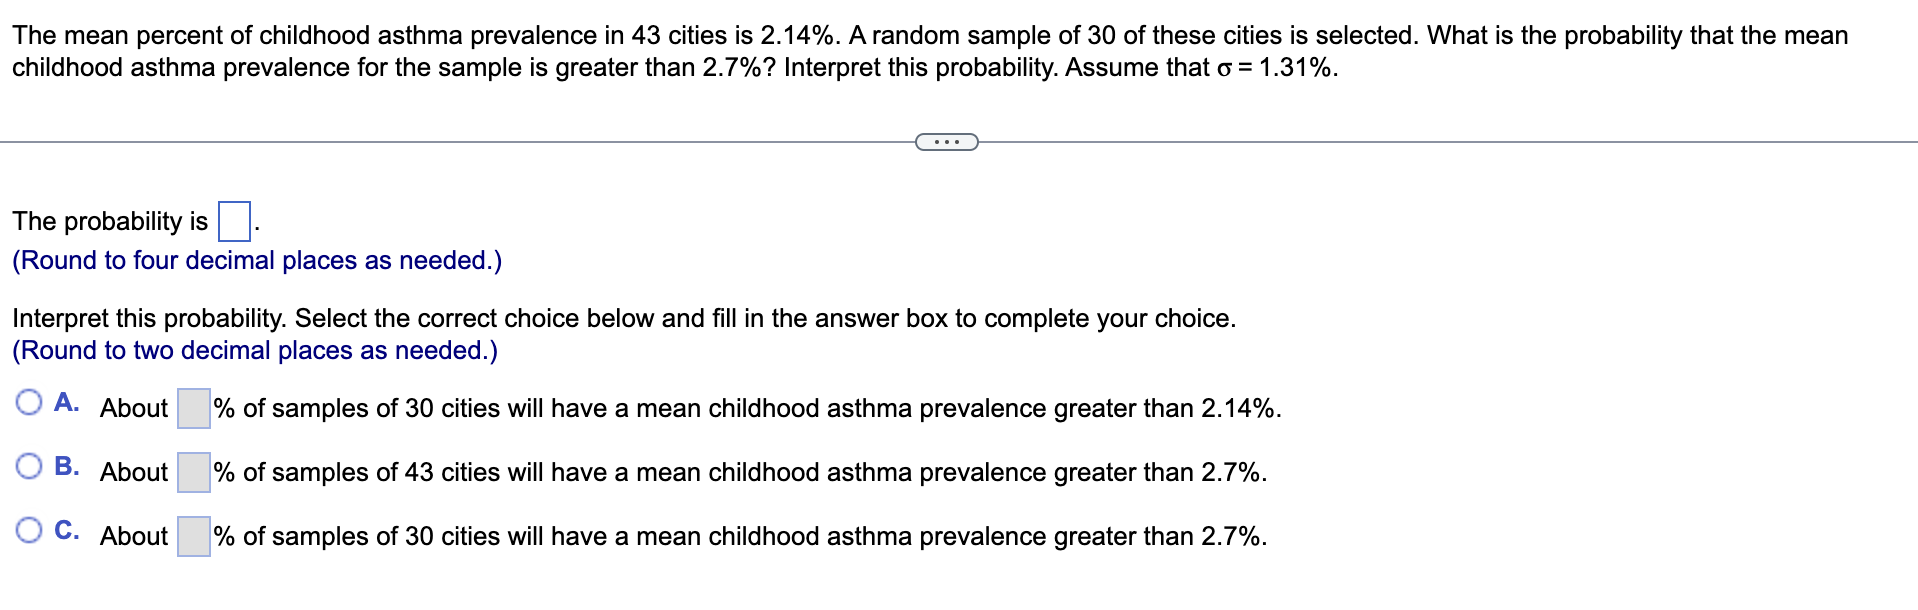Select radio button for choice A
Image resolution: width=1918 pixels, height=610 pixels.
coord(29,403)
